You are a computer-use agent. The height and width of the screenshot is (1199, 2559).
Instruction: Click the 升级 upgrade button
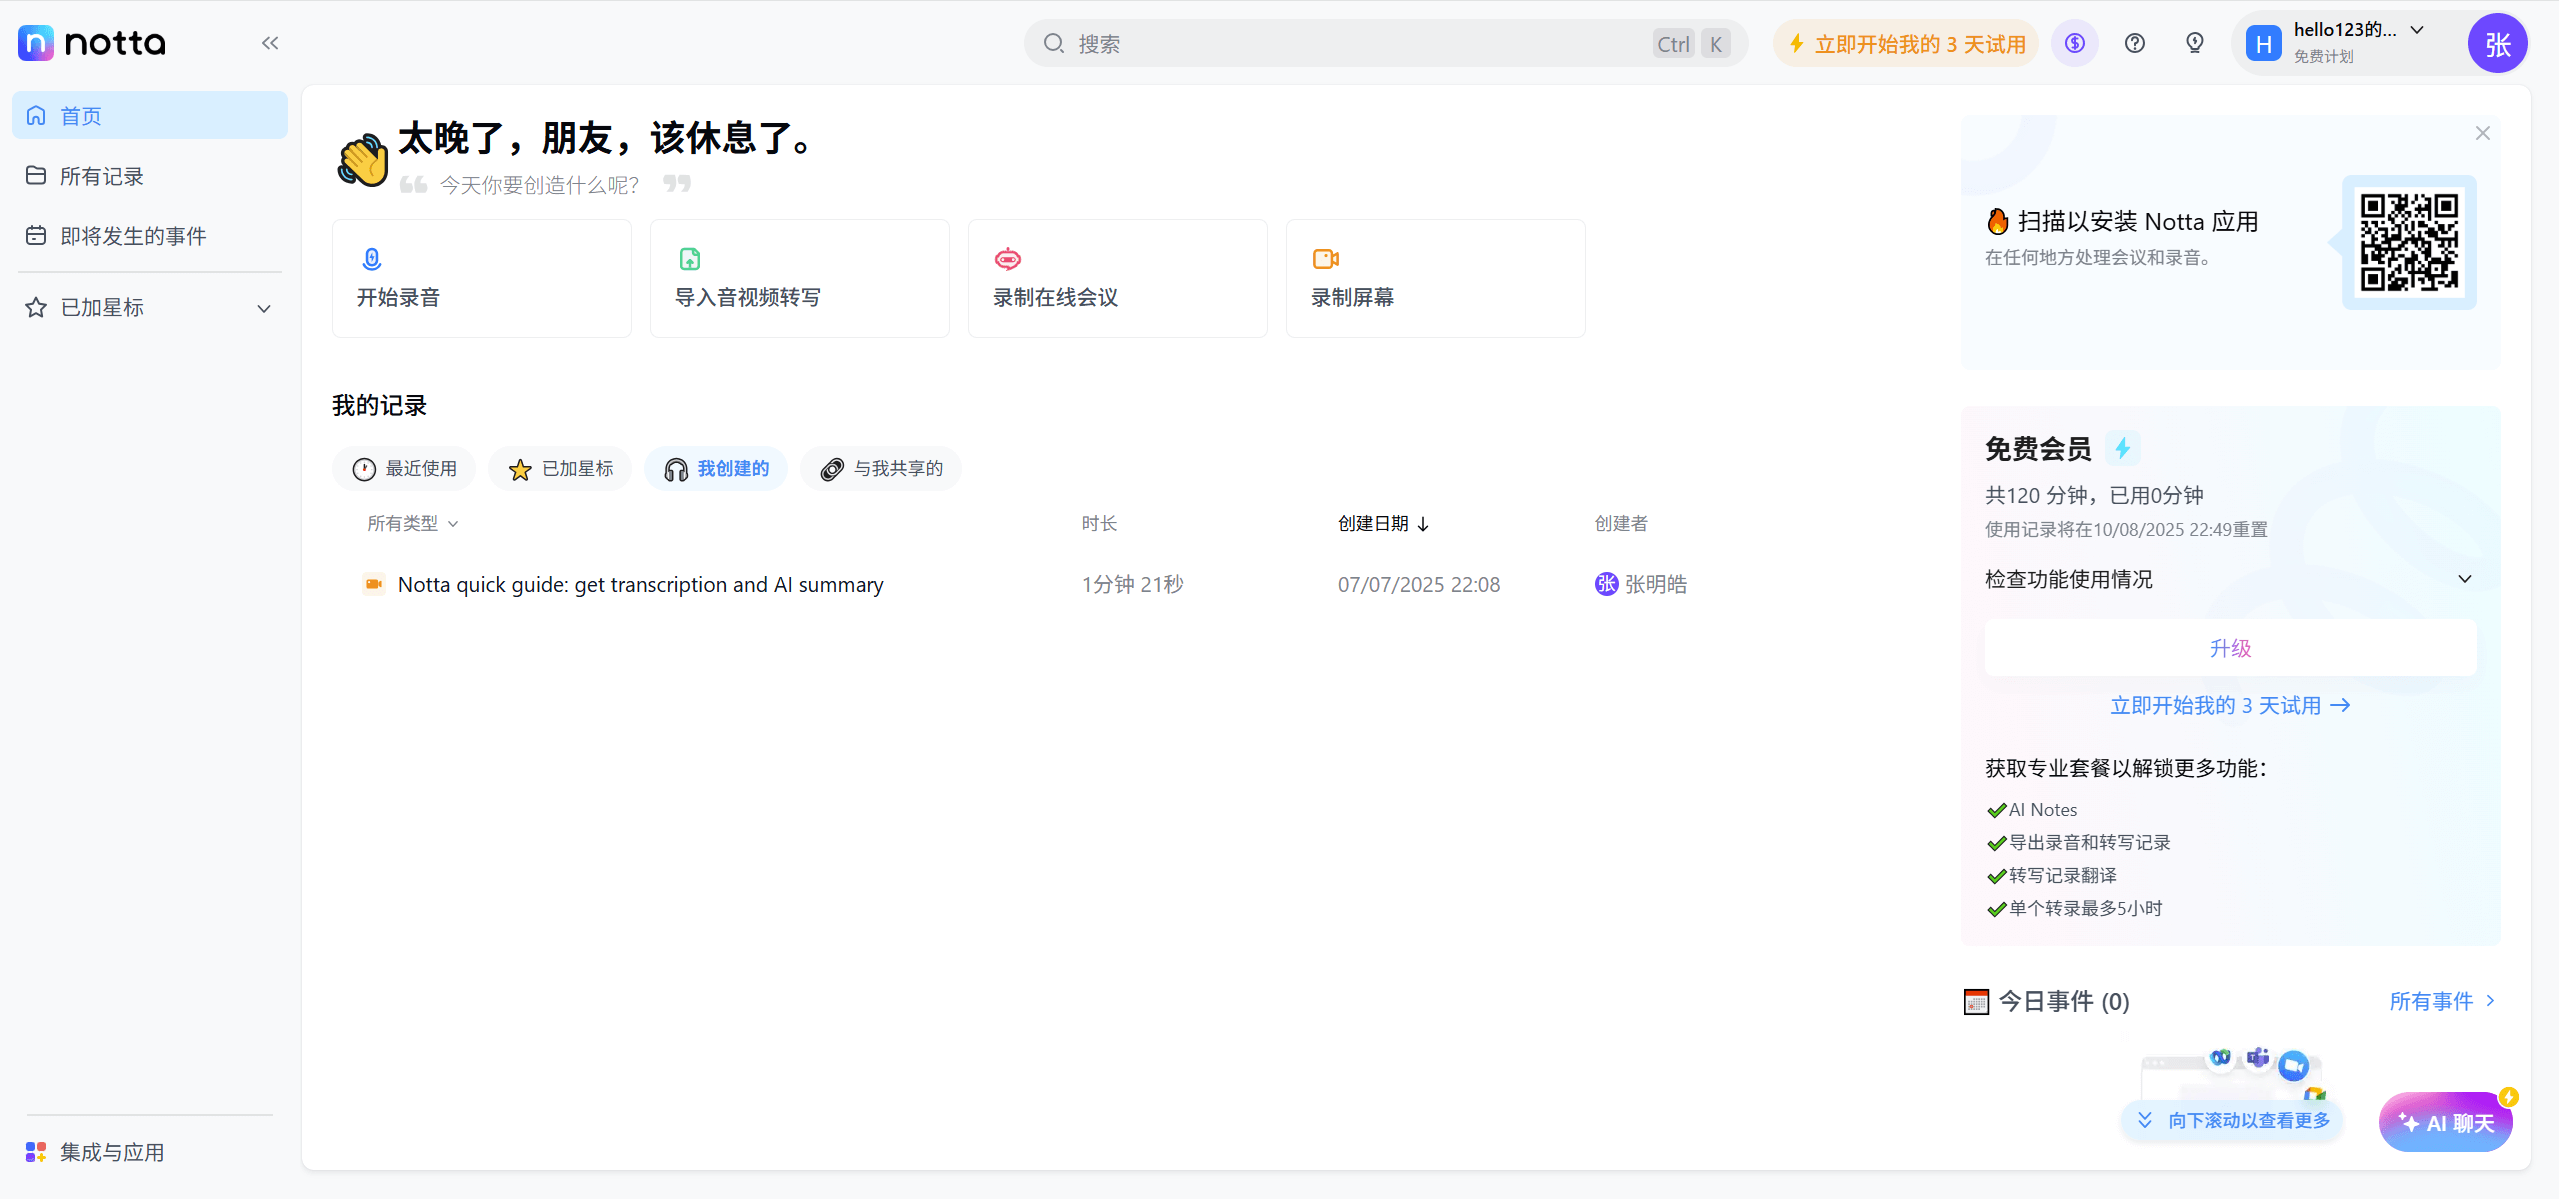2229,647
